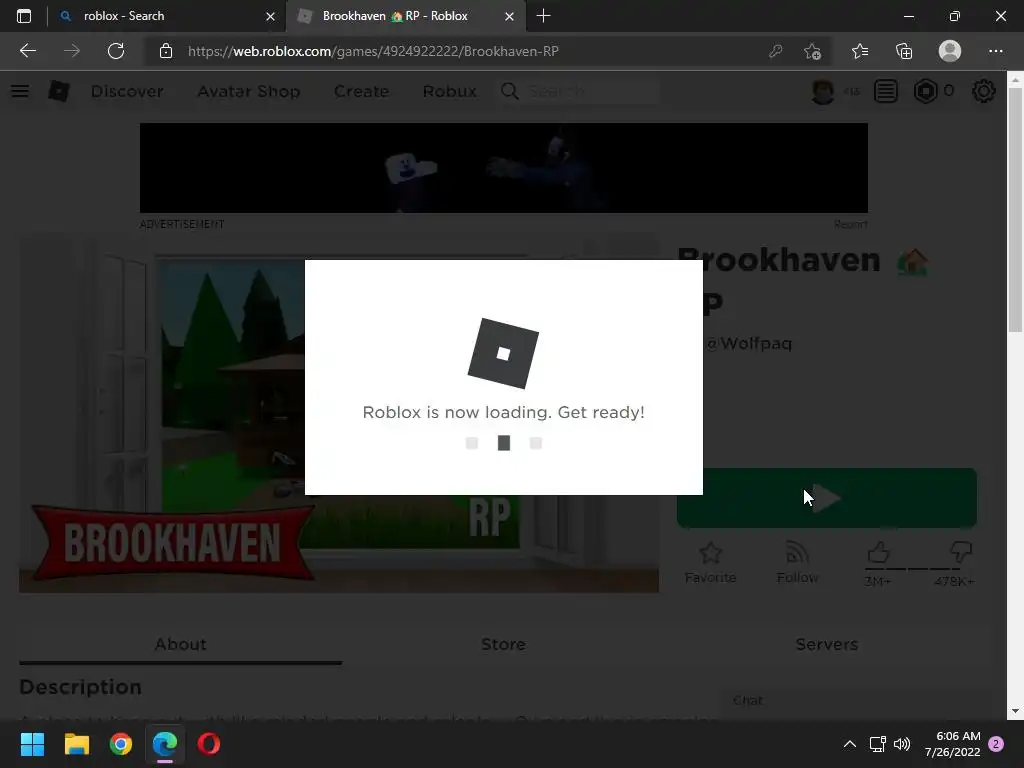Launch File Explorer from taskbar
Viewport: 1024px width, 768px height.
tap(76, 744)
